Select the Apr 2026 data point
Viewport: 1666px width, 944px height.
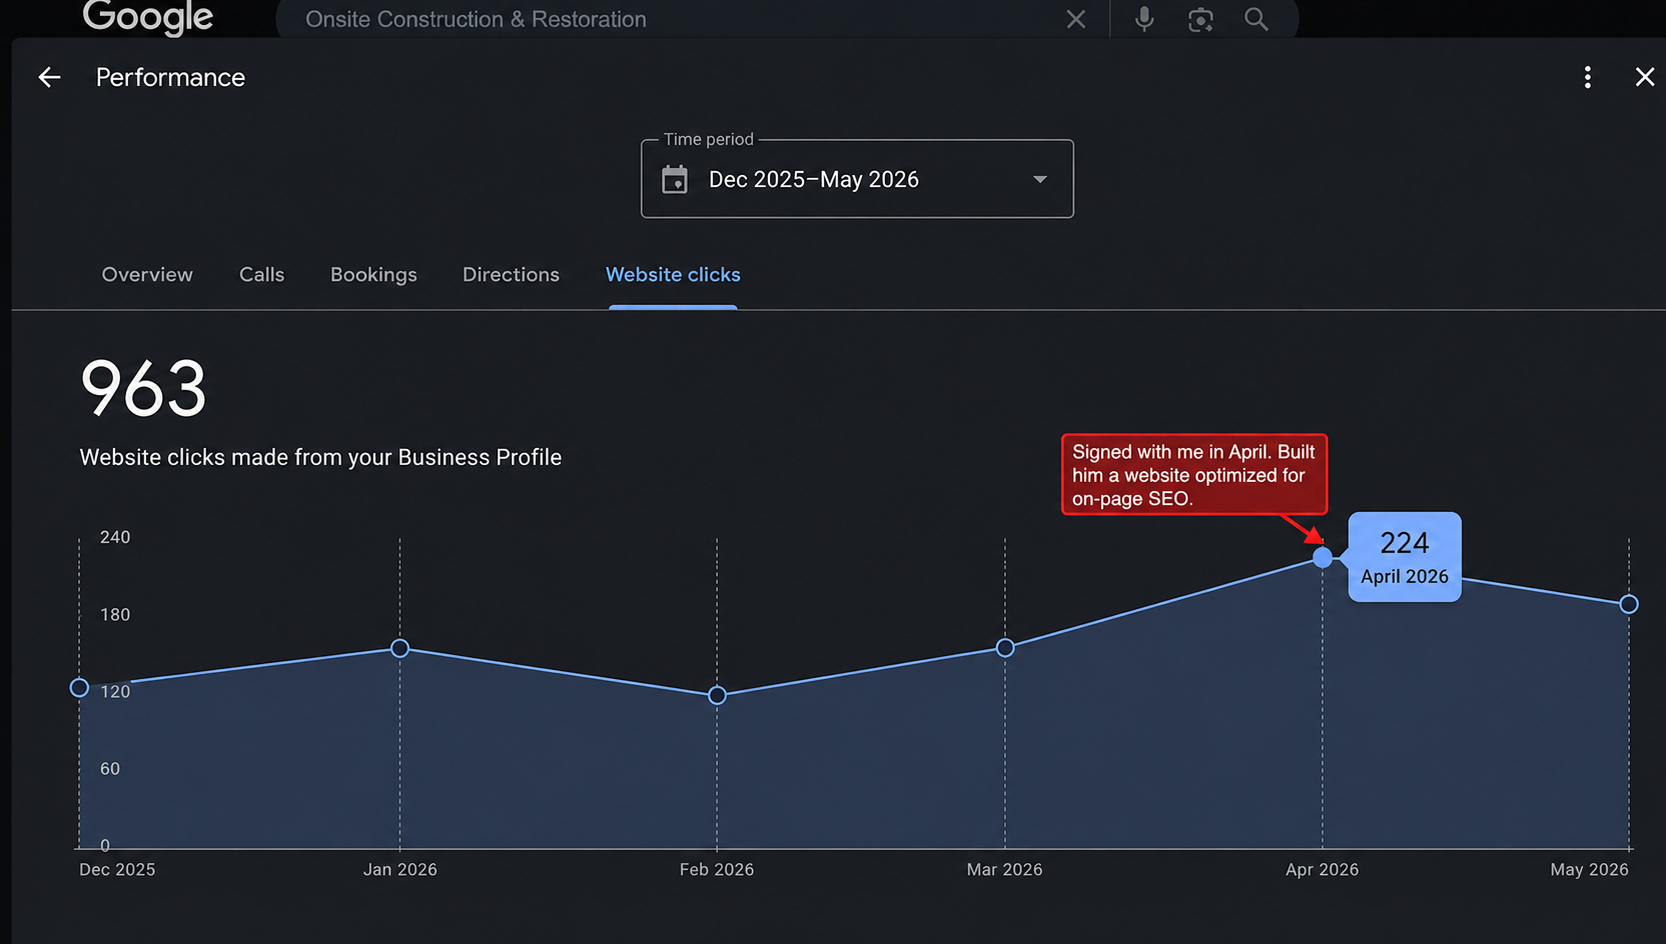[x=1322, y=557]
